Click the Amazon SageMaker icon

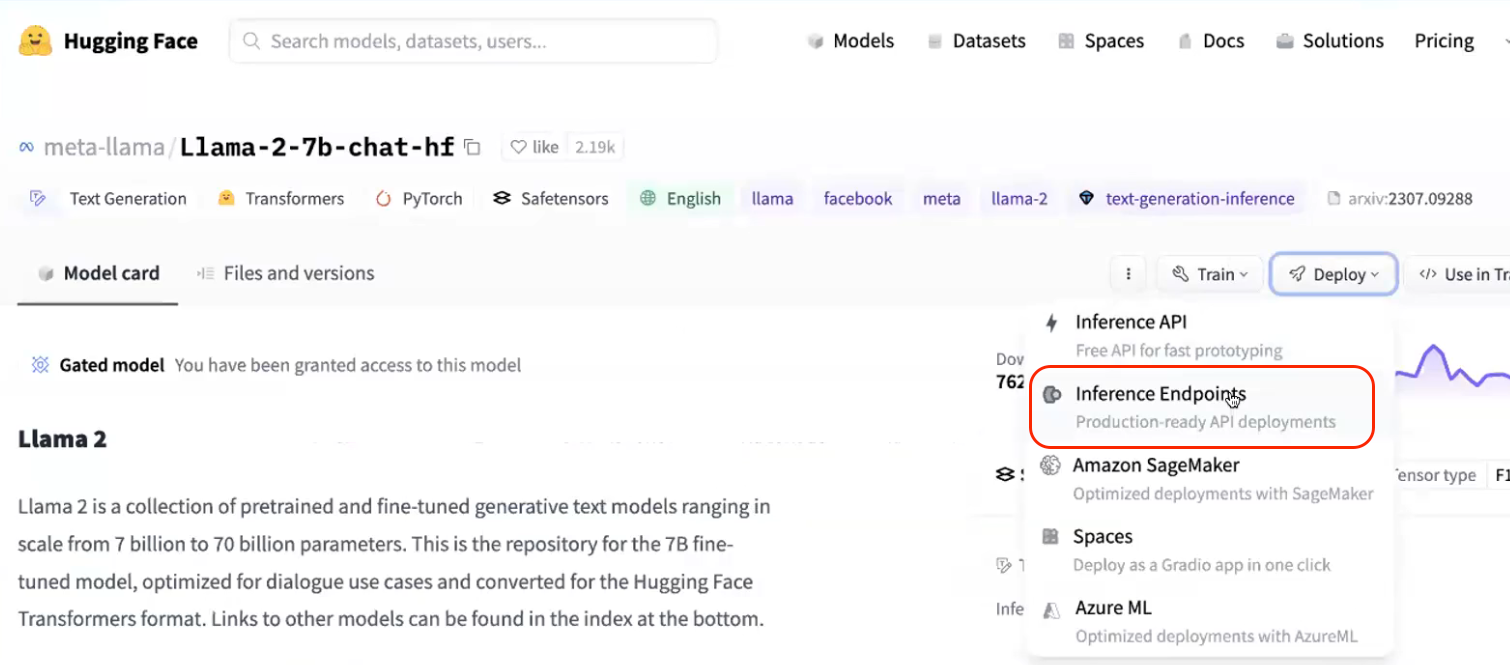click(1050, 466)
